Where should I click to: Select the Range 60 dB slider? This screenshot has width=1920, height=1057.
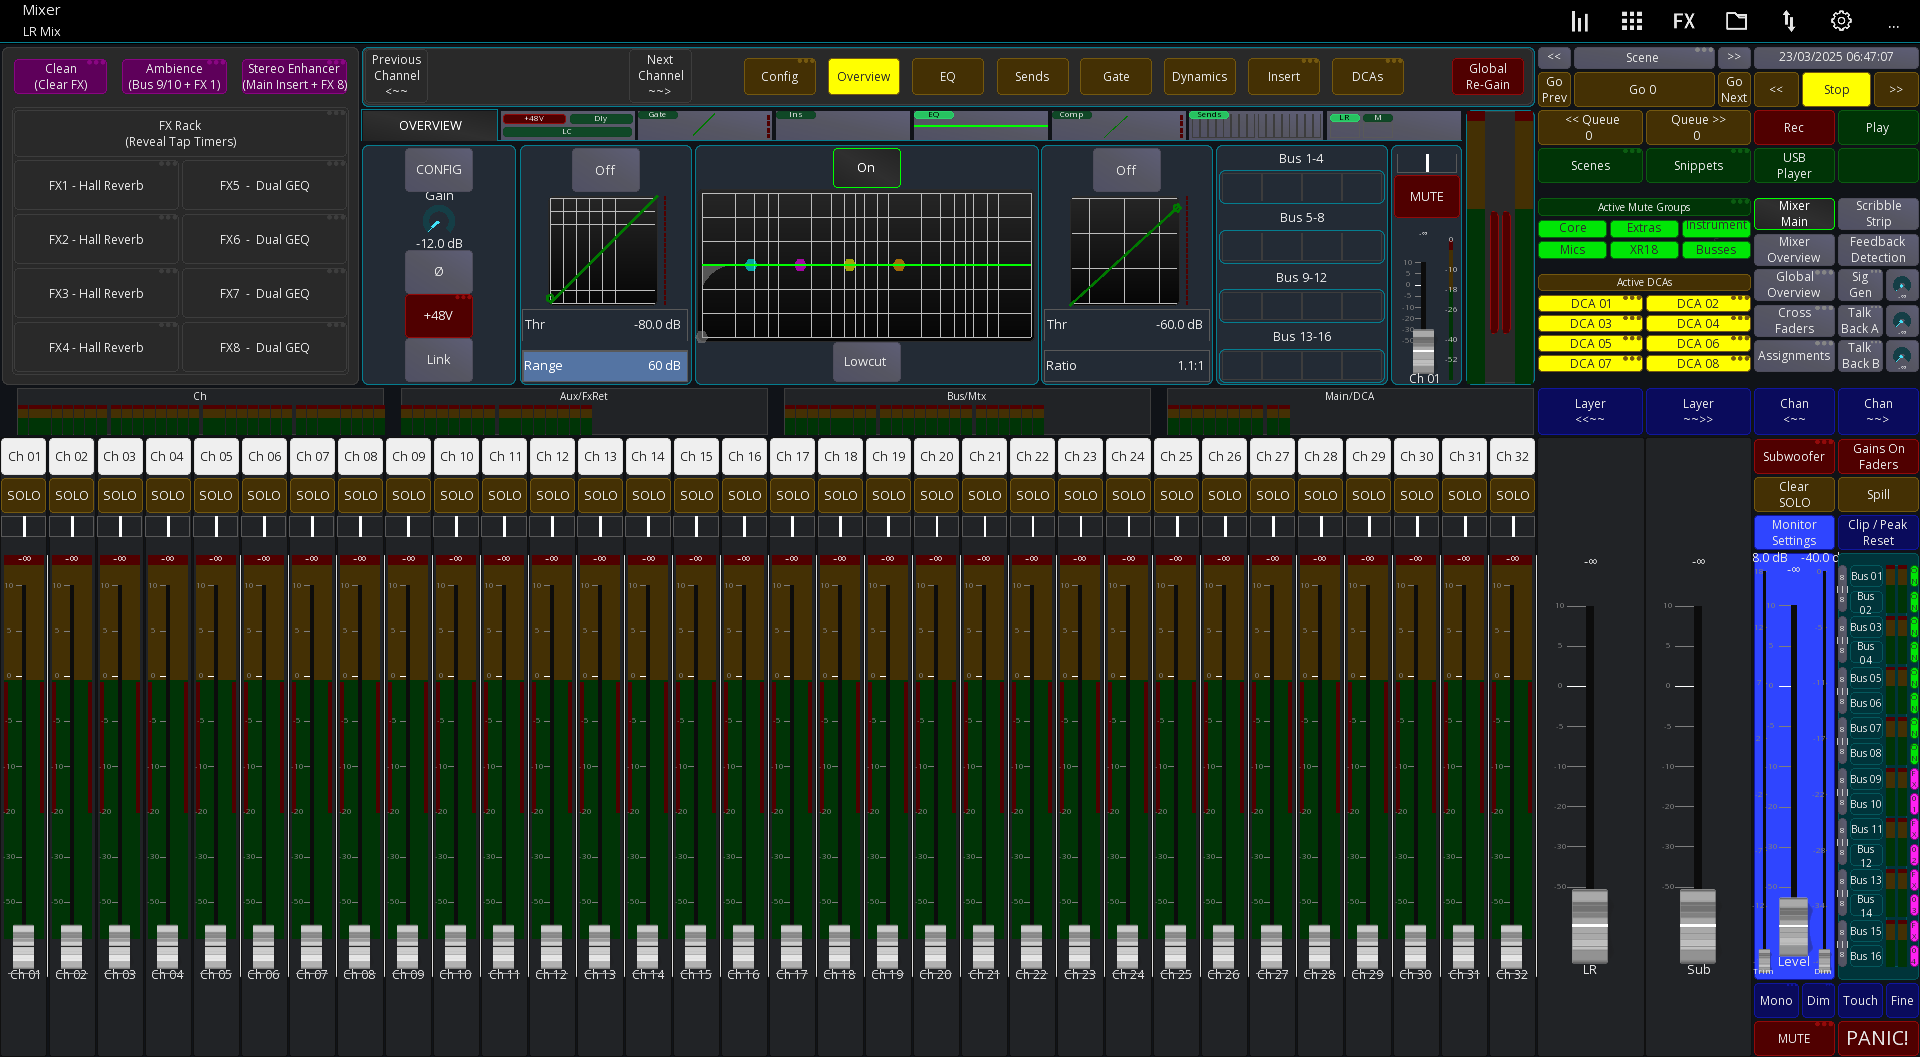pyautogui.click(x=604, y=366)
